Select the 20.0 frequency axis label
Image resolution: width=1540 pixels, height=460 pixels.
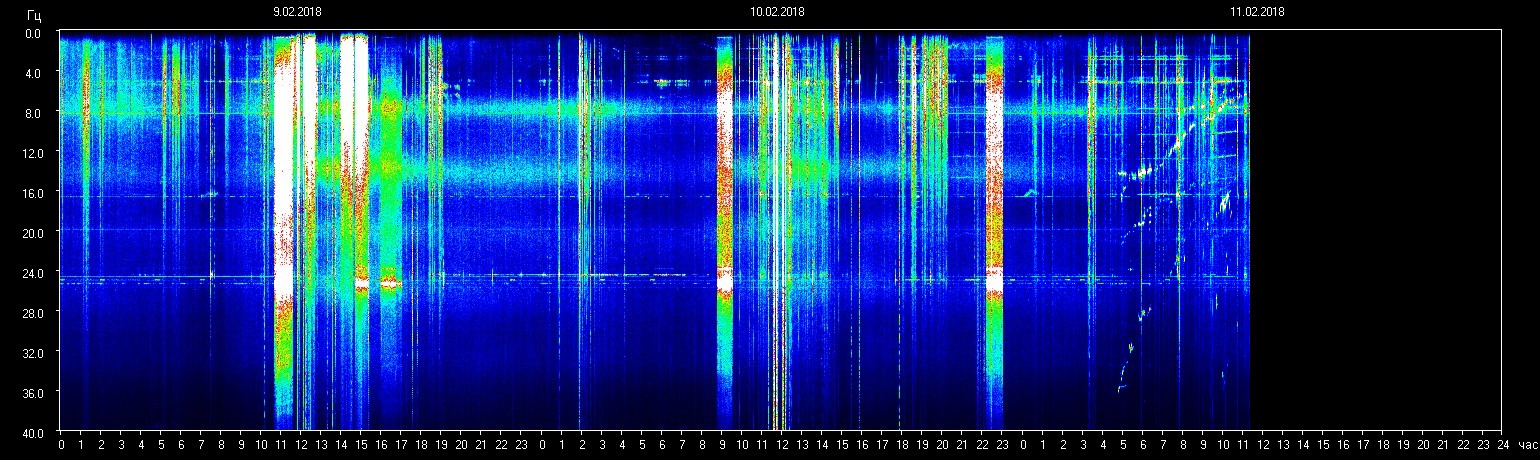(32, 232)
